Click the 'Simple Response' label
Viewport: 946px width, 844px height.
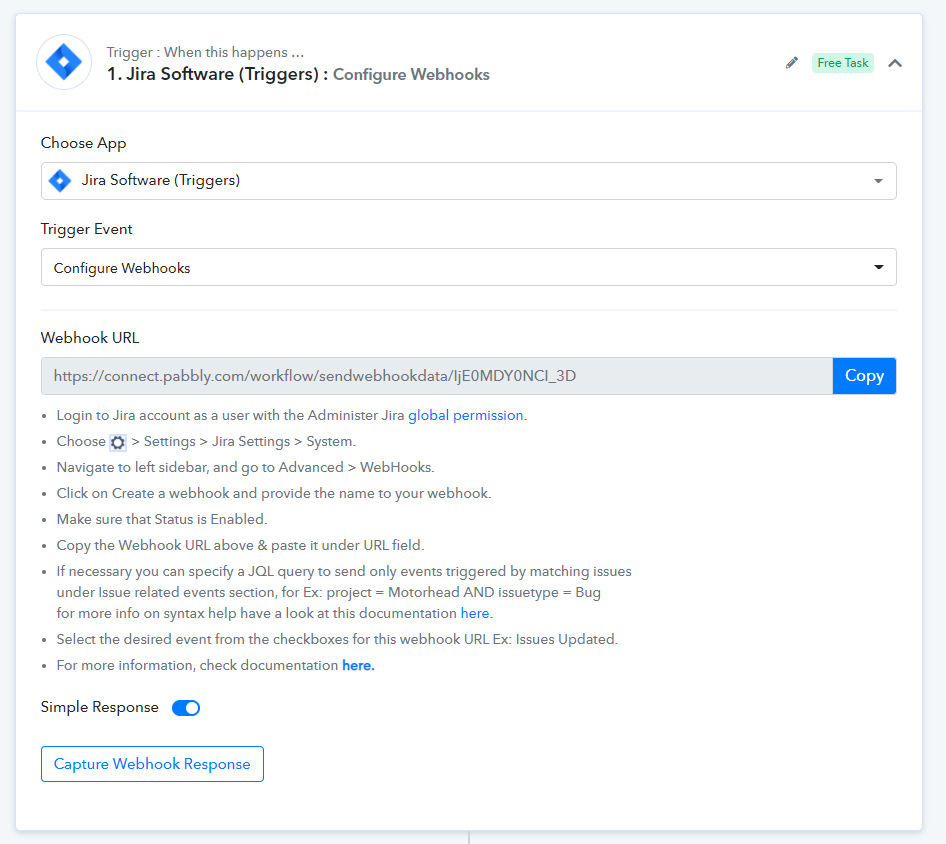coord(100,707)
